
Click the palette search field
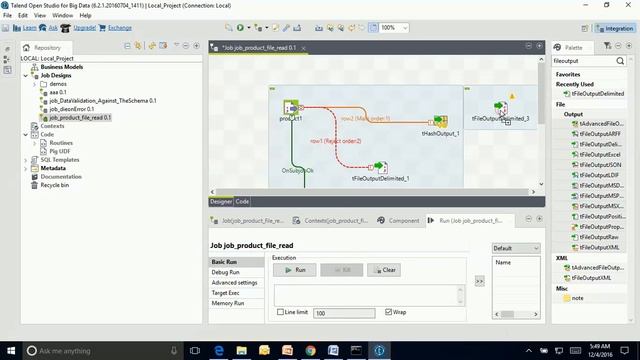583,61
